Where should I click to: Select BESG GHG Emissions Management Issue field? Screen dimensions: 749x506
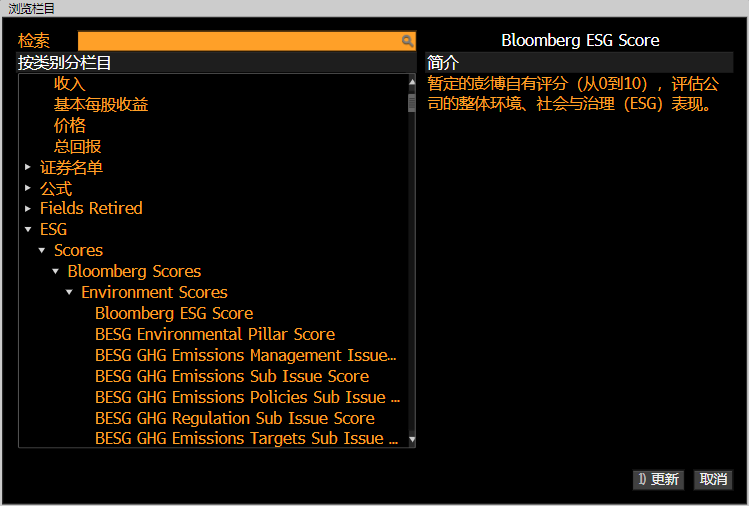coord(246,355)
